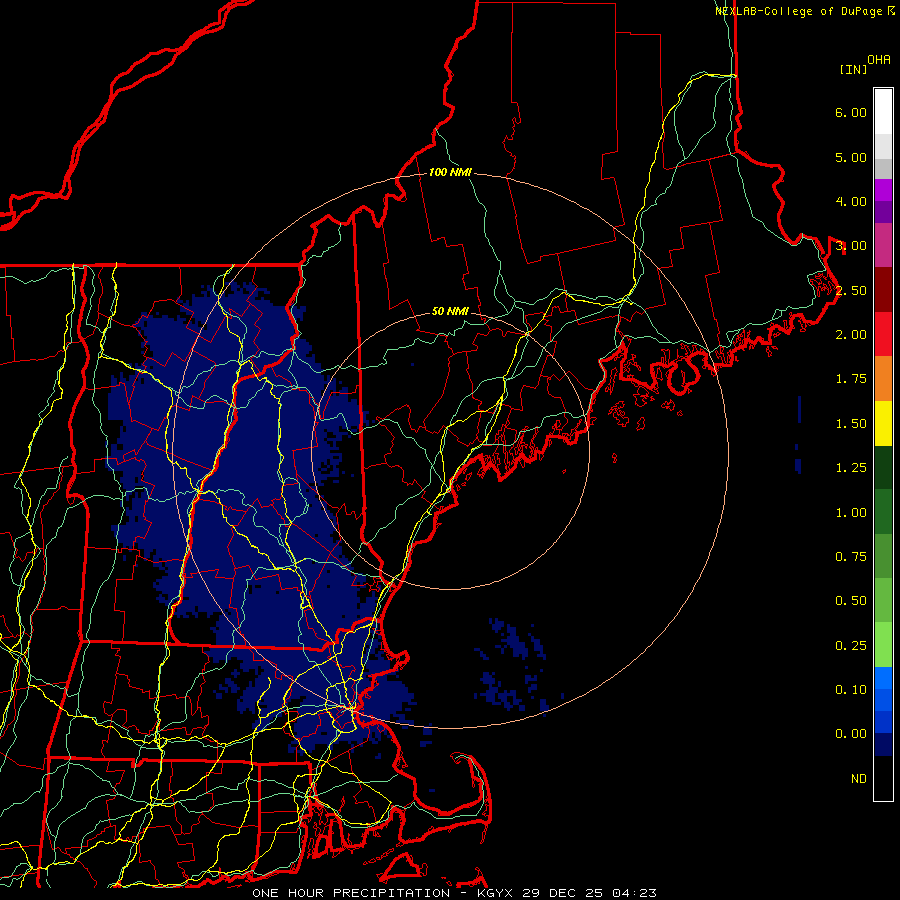The width and height of the screenshot is (900, 900).
Task: Click the white swatch at legend top
Action: [x=883, y=111]
